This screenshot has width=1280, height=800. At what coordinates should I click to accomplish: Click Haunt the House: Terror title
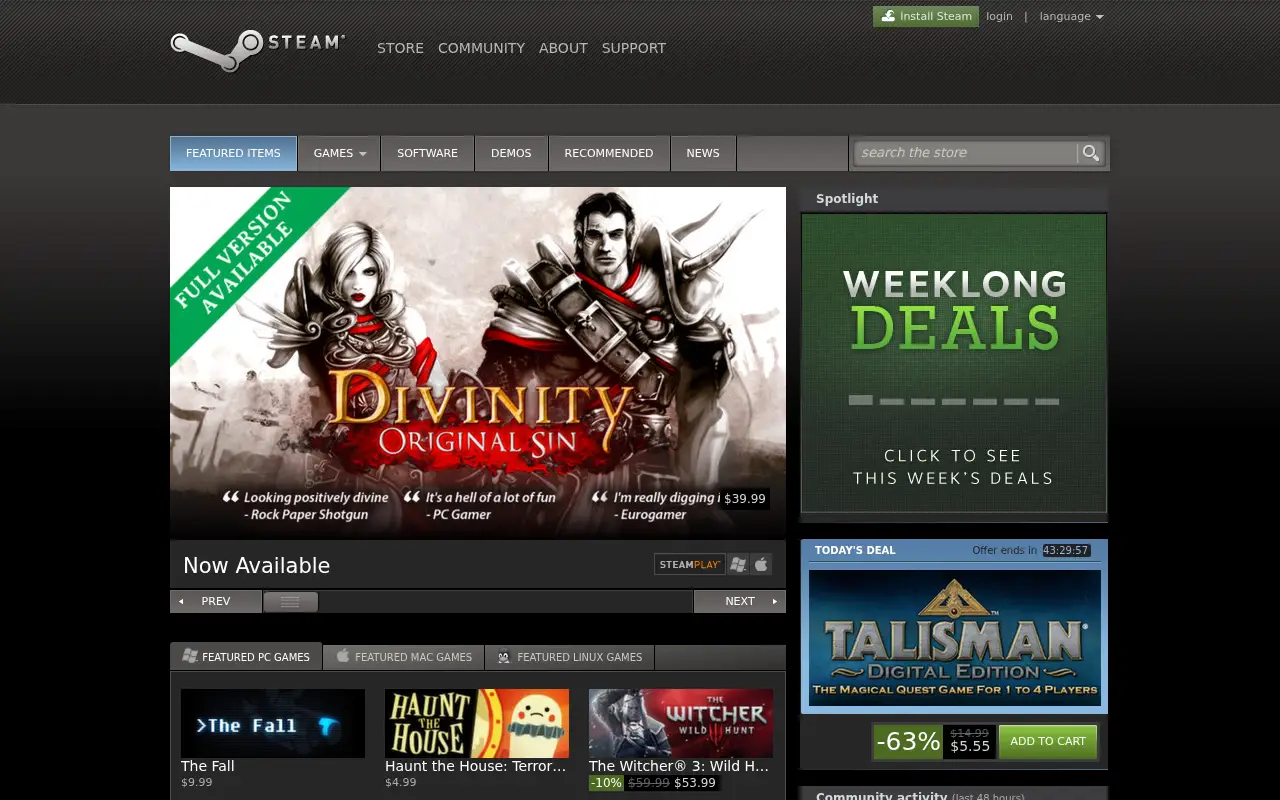tap(476, 766)
